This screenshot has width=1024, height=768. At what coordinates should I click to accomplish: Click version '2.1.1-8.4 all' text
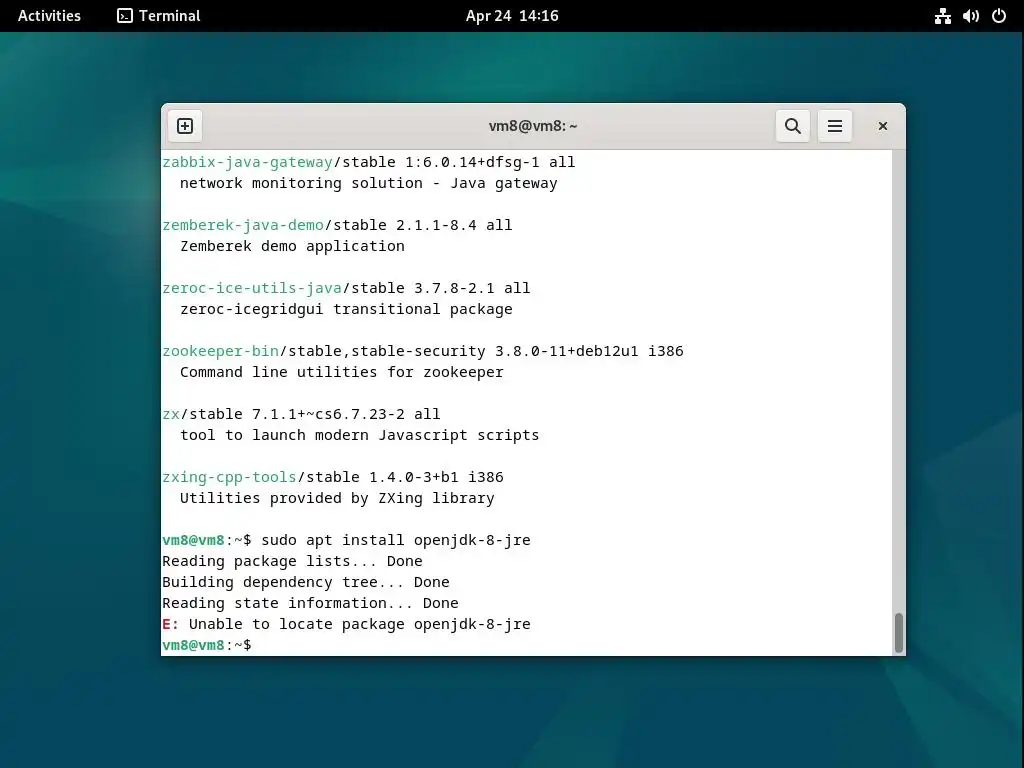tap(454, 225)
